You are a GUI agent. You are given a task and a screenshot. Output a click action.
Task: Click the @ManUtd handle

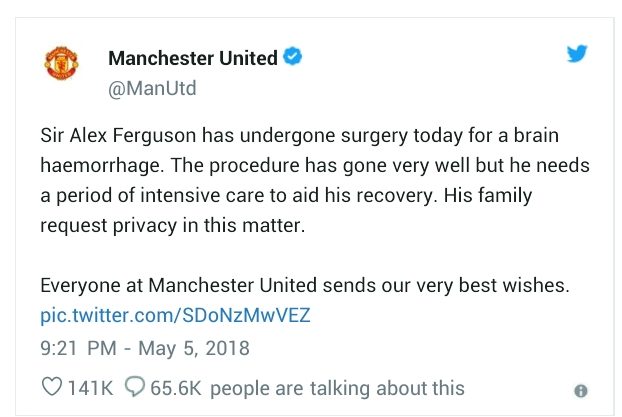click(x=152, y=88)
